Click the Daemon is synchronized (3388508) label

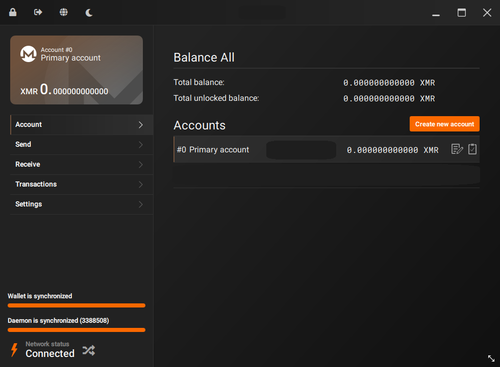click(x=58, y=321)
